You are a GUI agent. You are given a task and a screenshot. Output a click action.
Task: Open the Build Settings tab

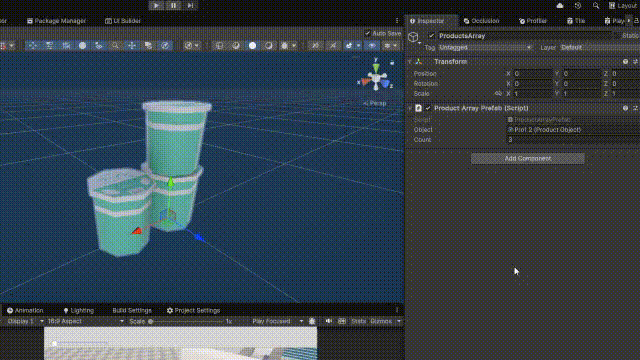pos(132,311)
